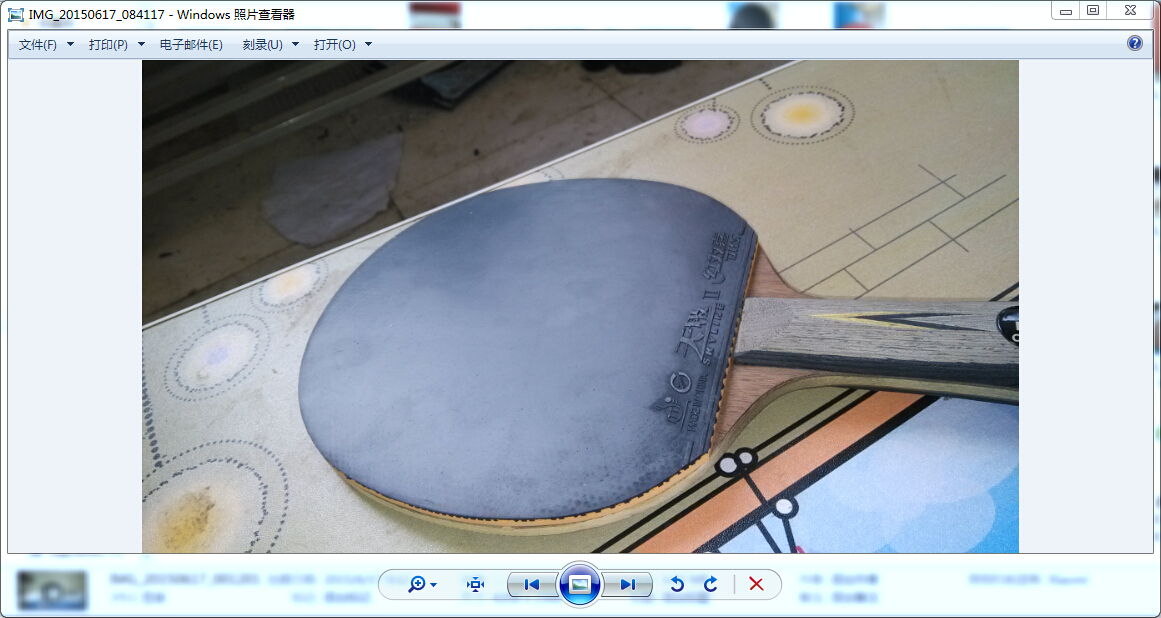Expand the arrow beside 刻录(U)
Screen dimensions: 1161x618
[x=296, y=45]
